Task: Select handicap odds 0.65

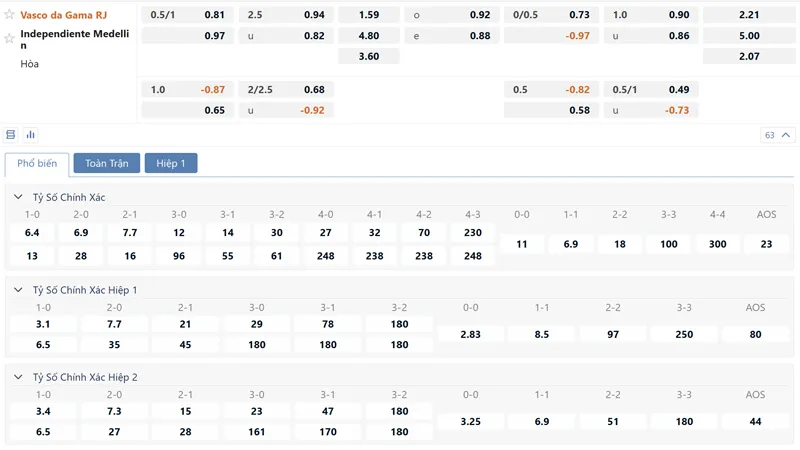Action: [188, 110]
